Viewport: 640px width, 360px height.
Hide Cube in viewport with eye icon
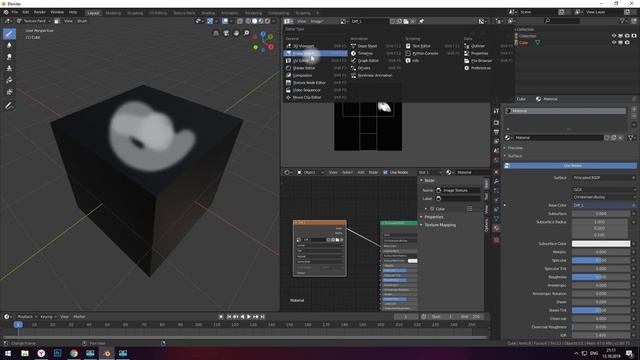click(614, 42)
